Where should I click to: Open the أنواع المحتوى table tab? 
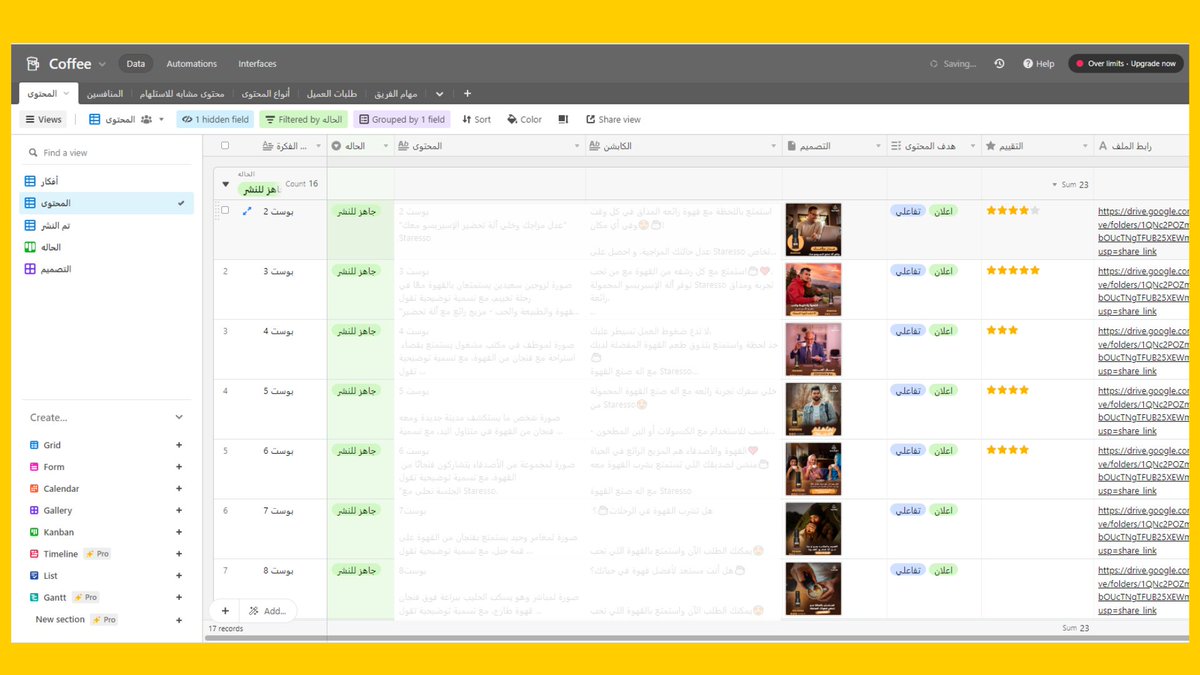(x=267, y=93)
